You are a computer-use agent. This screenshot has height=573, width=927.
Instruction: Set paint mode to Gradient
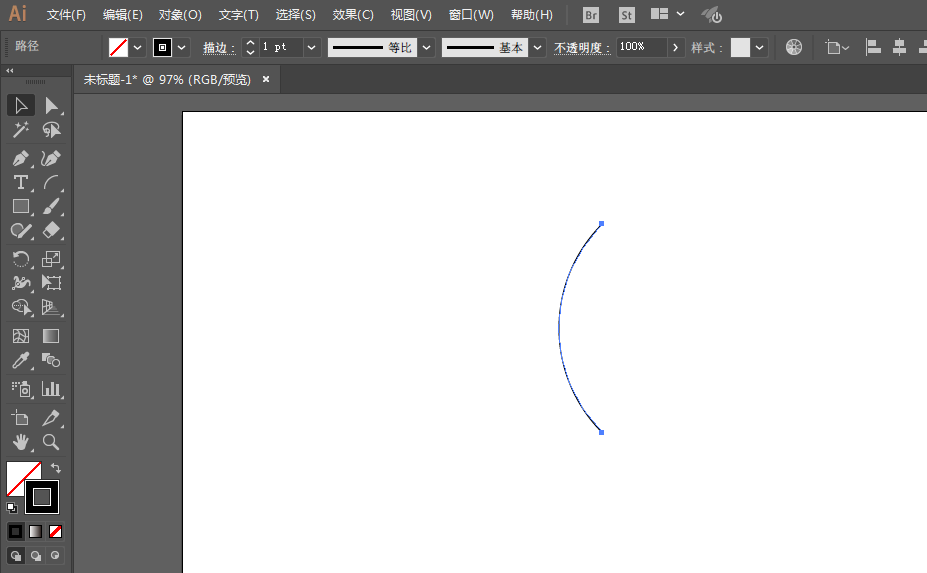coord(35,532)
